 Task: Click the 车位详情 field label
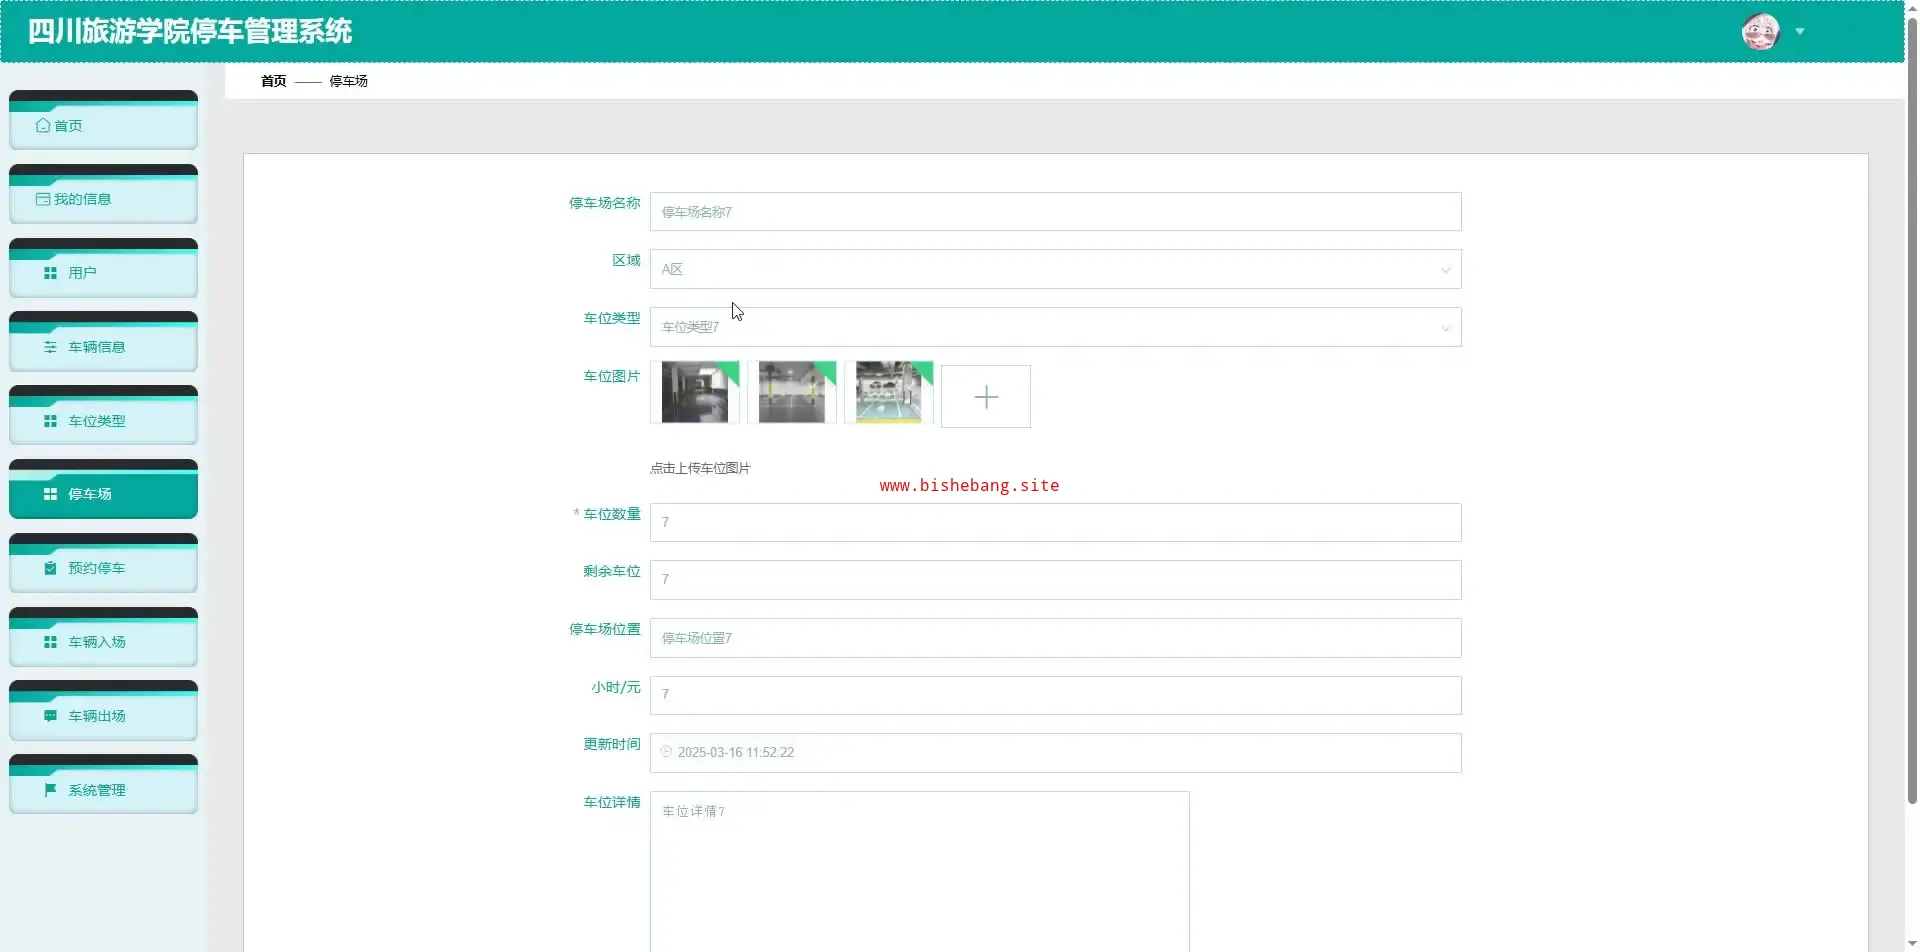pyautogui.click(x=612, y=802)
